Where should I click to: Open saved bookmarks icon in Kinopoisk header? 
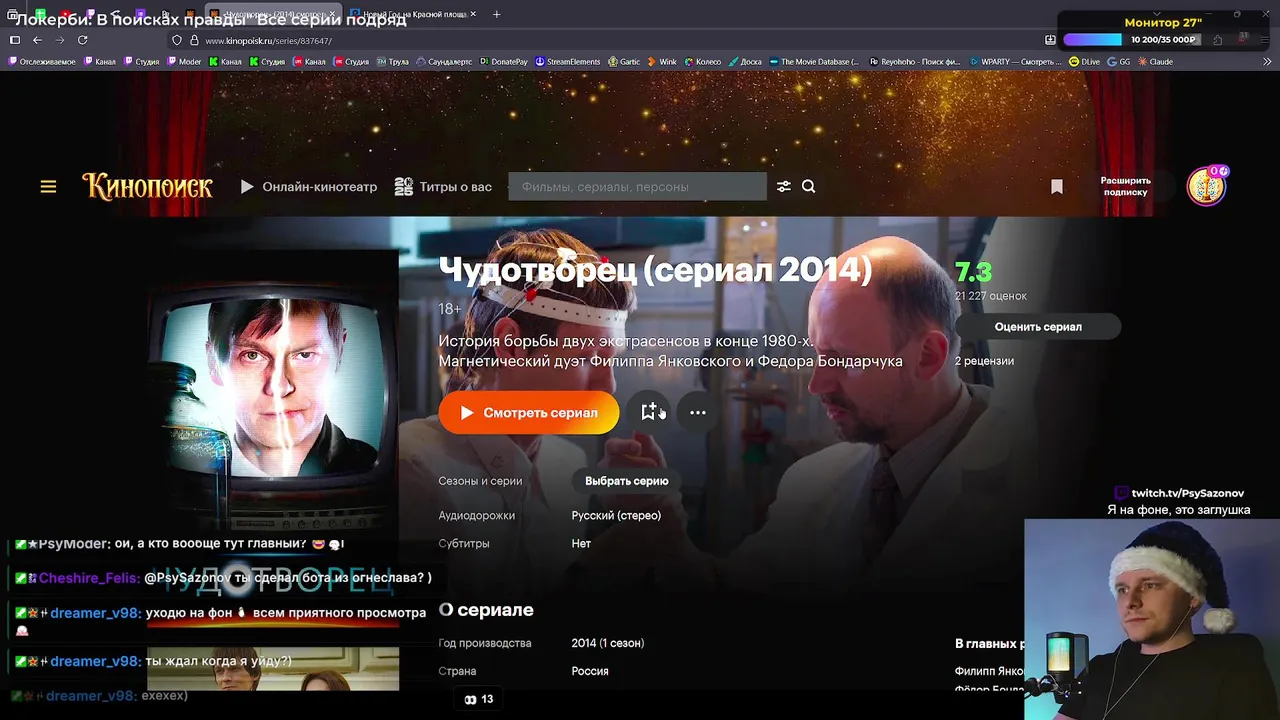(x=1057, y=186)
